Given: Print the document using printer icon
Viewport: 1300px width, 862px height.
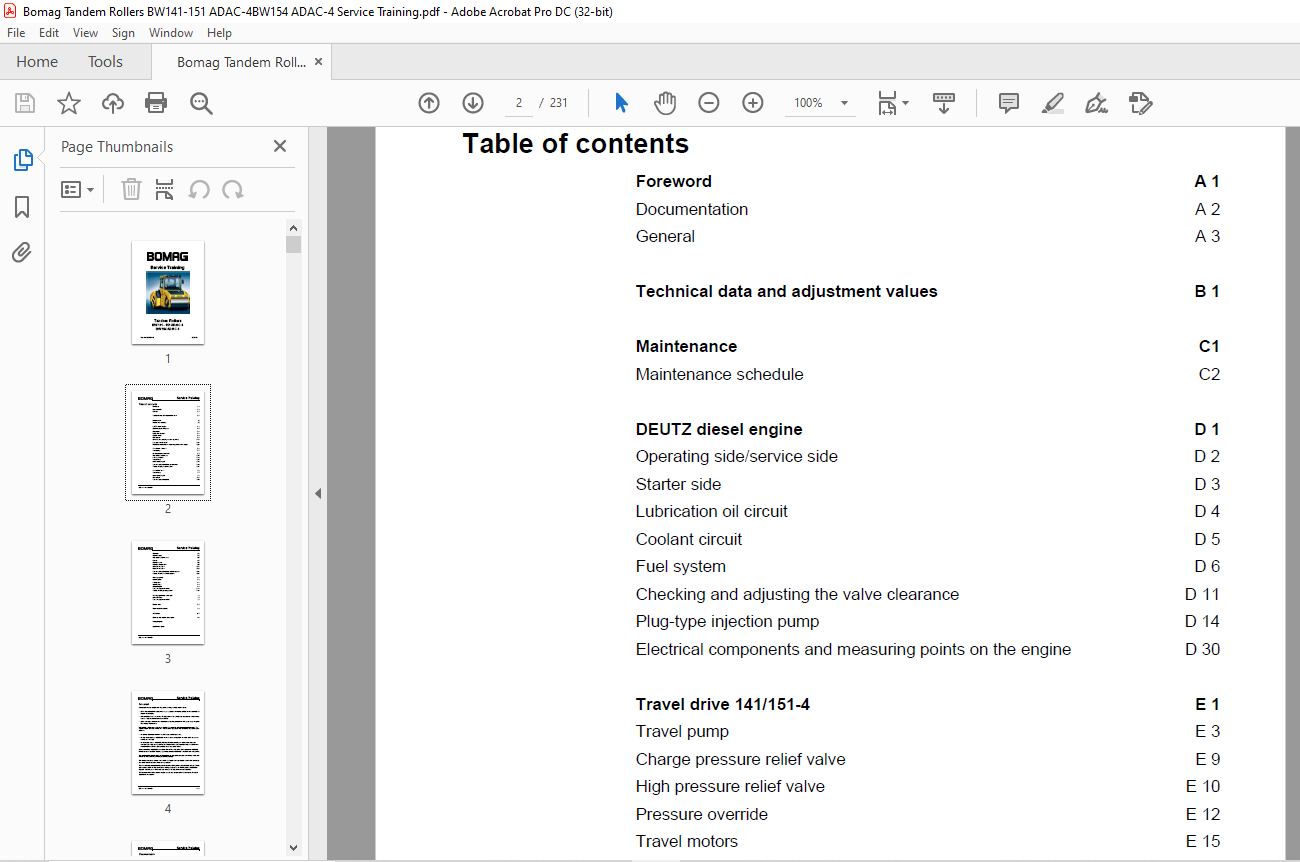Looking at the screenshot, I should click(x=156, y=103).
